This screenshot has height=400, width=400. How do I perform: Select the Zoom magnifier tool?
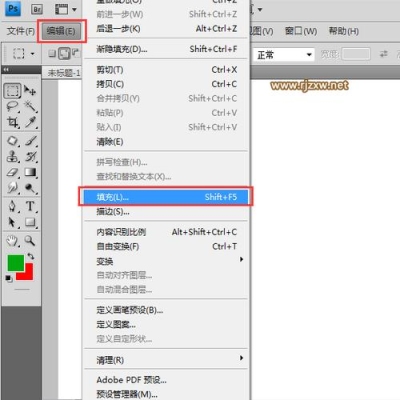point(30,240)
